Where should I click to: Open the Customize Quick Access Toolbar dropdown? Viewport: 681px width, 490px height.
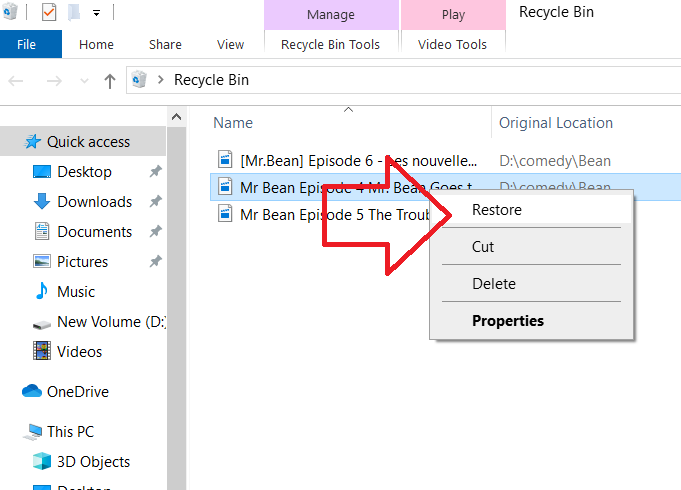(96, 13)
